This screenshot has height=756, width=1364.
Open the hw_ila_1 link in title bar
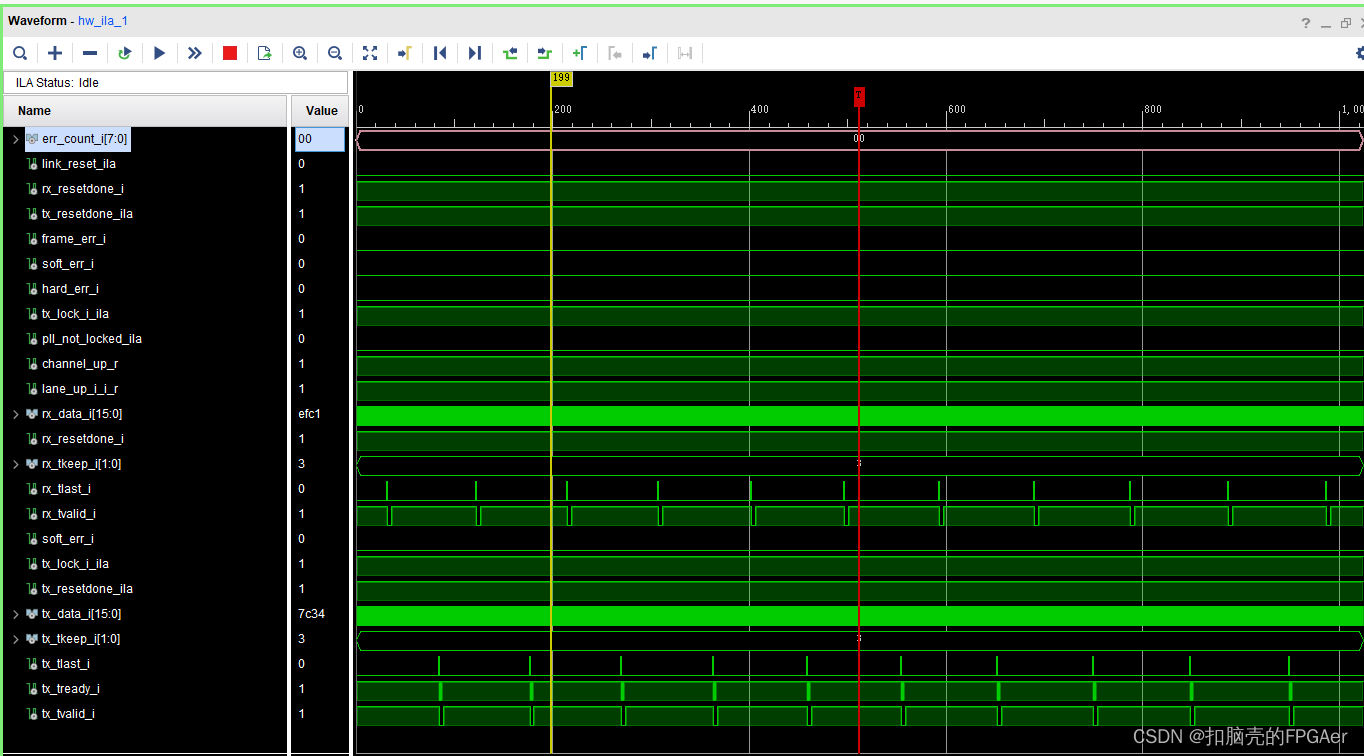[102, 20]
